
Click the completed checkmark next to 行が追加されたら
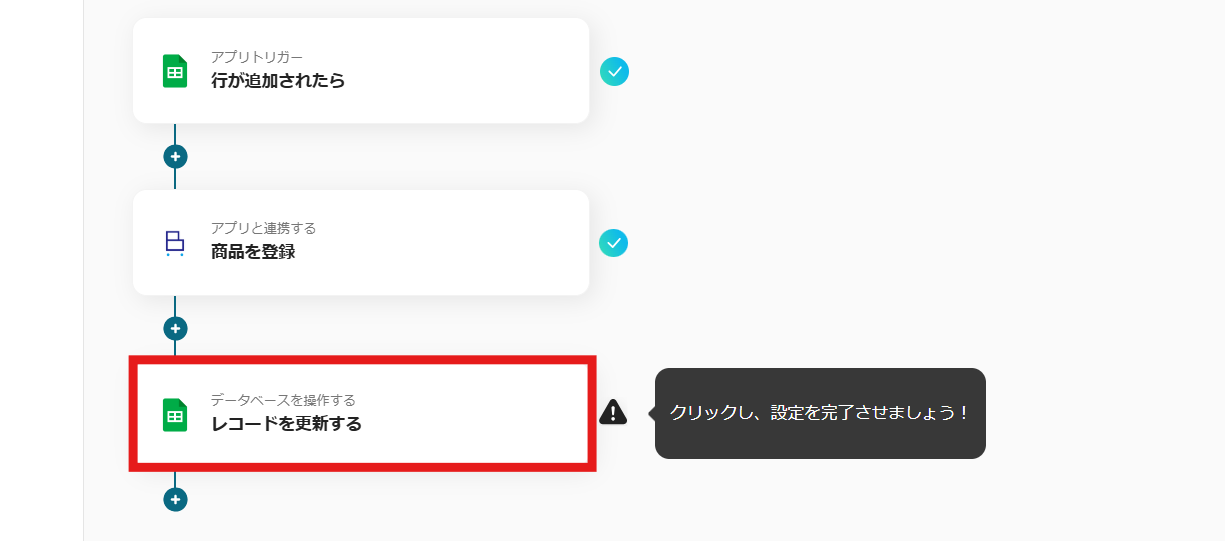[614, 71]
